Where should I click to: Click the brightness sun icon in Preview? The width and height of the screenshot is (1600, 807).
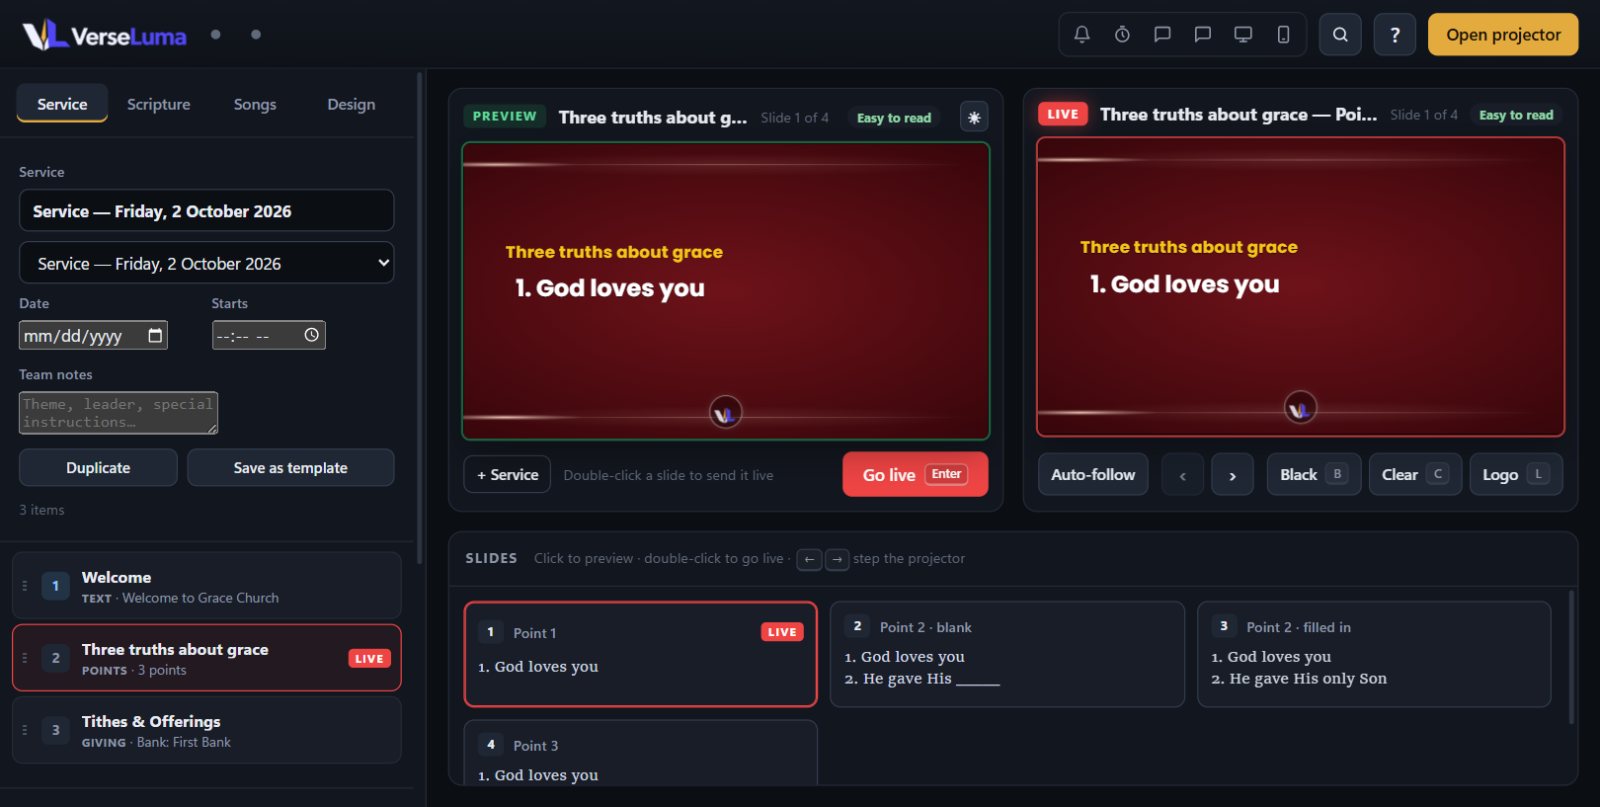(974, 117)
